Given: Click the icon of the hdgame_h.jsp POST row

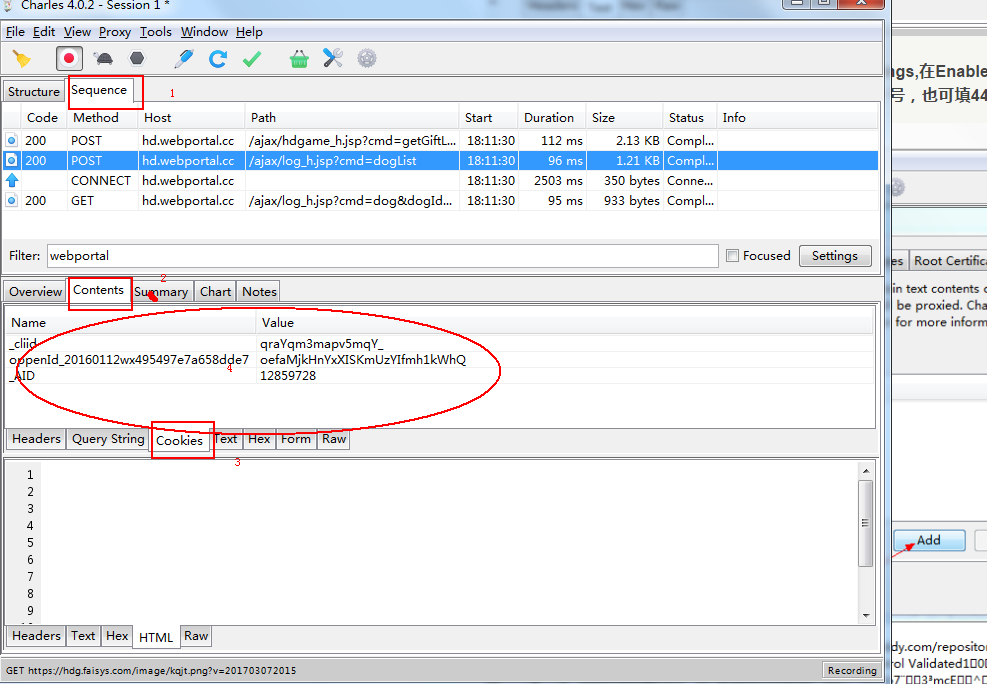Looking at the screenshot, I should tap(11, 140).
